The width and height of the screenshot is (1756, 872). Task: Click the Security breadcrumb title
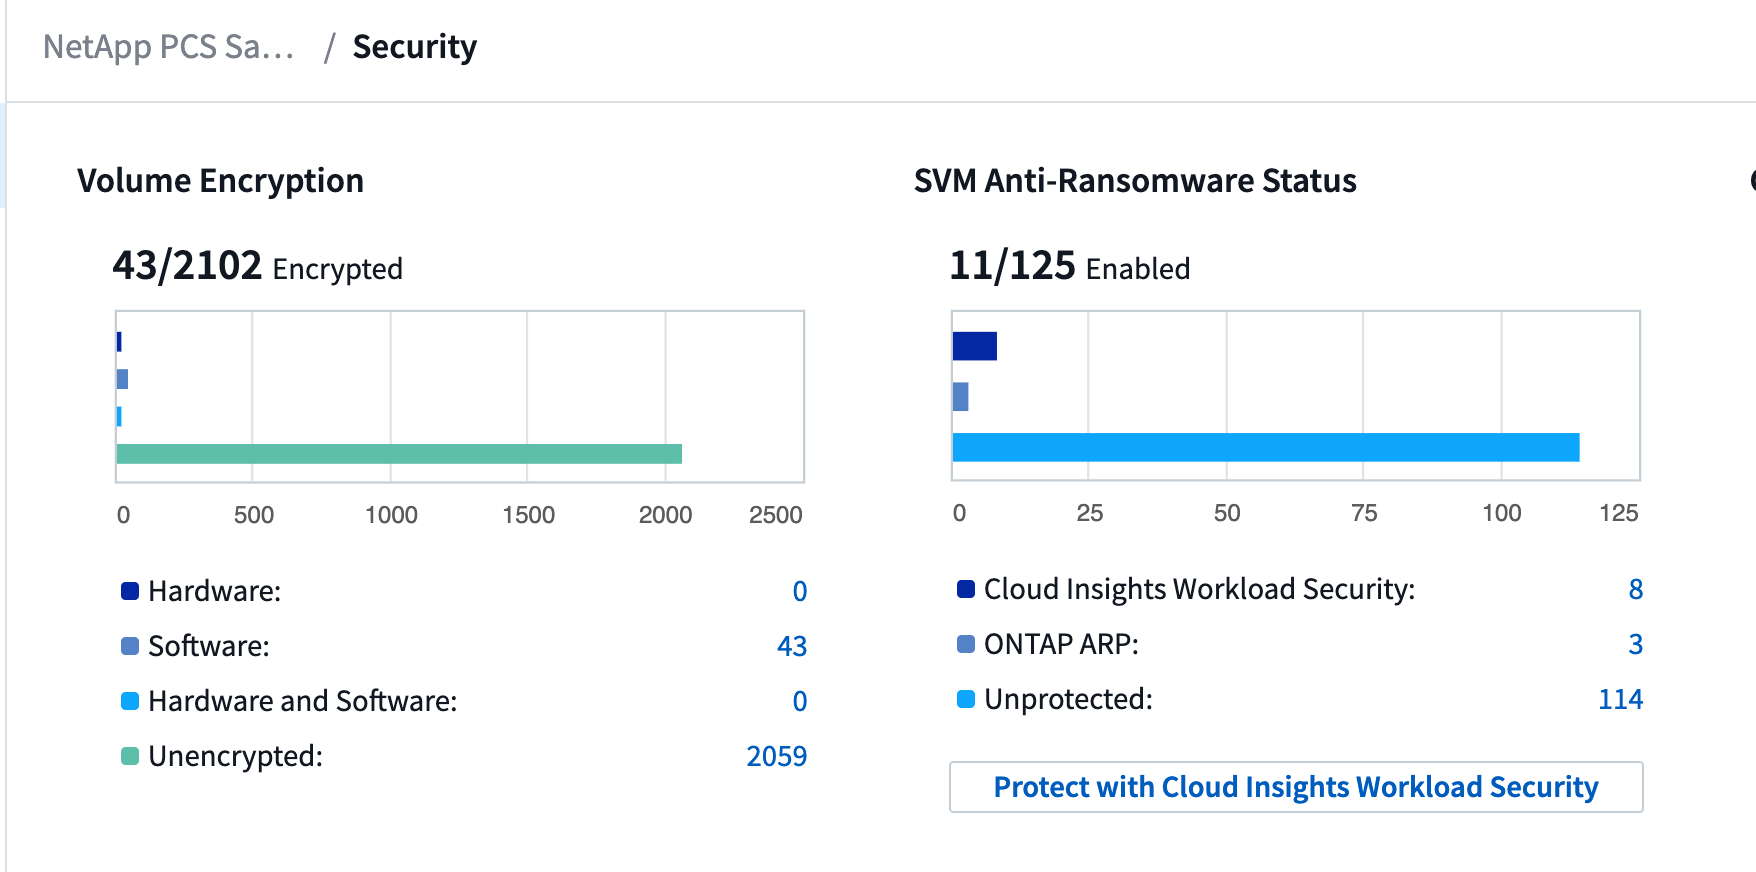[x=414, y=47]
